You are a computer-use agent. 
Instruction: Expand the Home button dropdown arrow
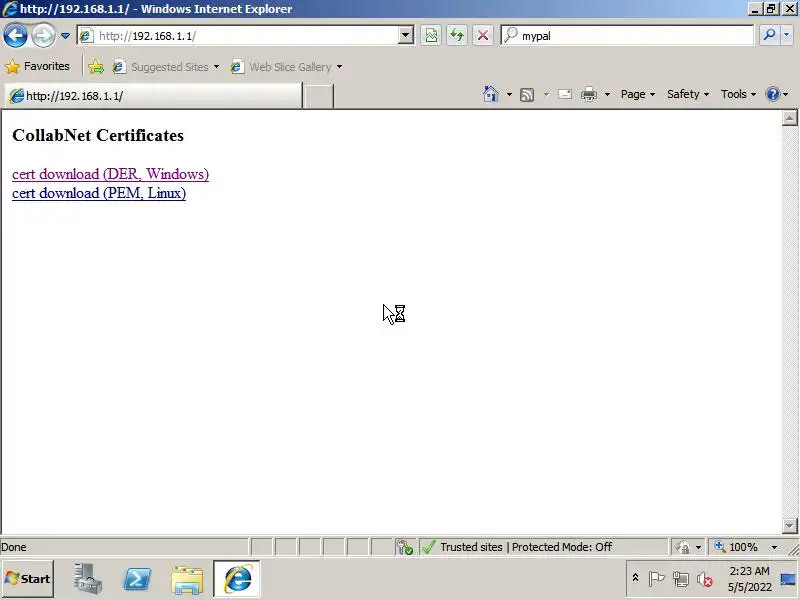coord(509,95)
